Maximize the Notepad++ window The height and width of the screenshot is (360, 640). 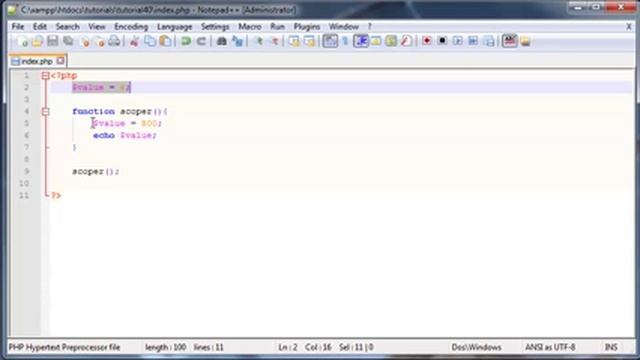(x=596, y=7)
